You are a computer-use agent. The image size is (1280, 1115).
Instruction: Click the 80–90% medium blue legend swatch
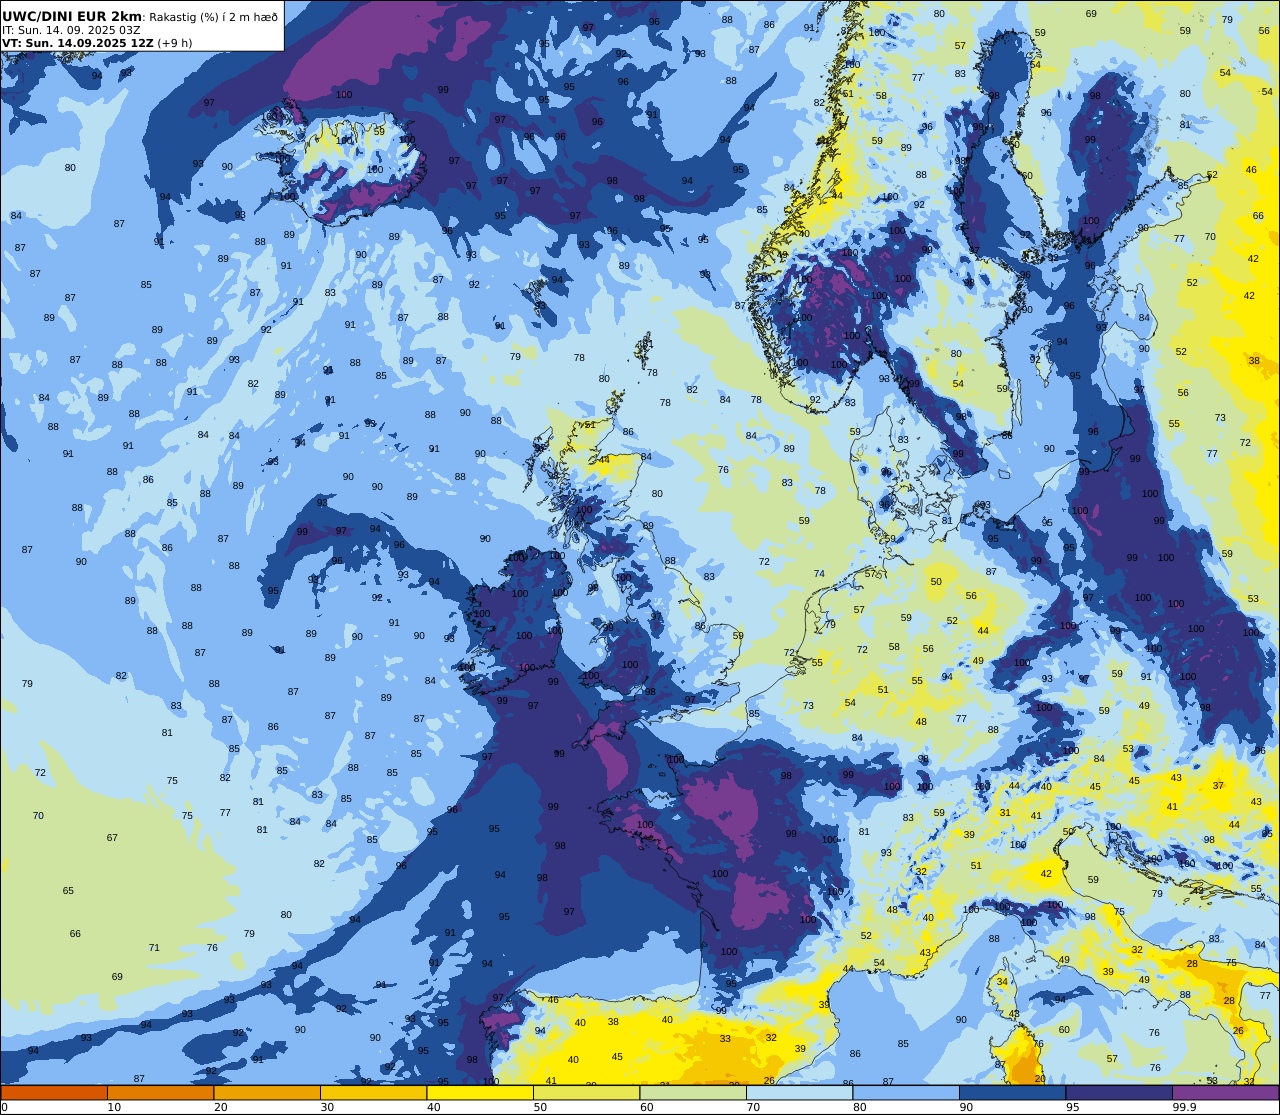click(906, 1092)
